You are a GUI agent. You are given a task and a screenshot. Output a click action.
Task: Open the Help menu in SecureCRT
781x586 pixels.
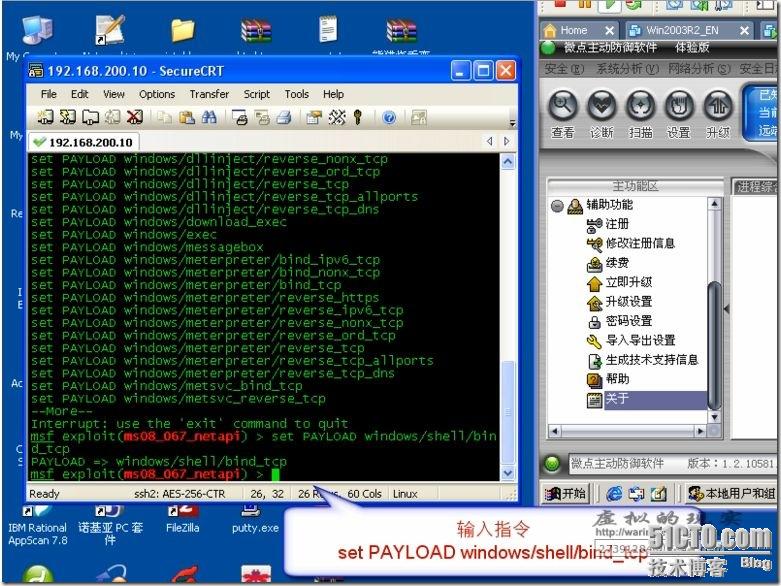pyautogui.click(x=333, y=94)
